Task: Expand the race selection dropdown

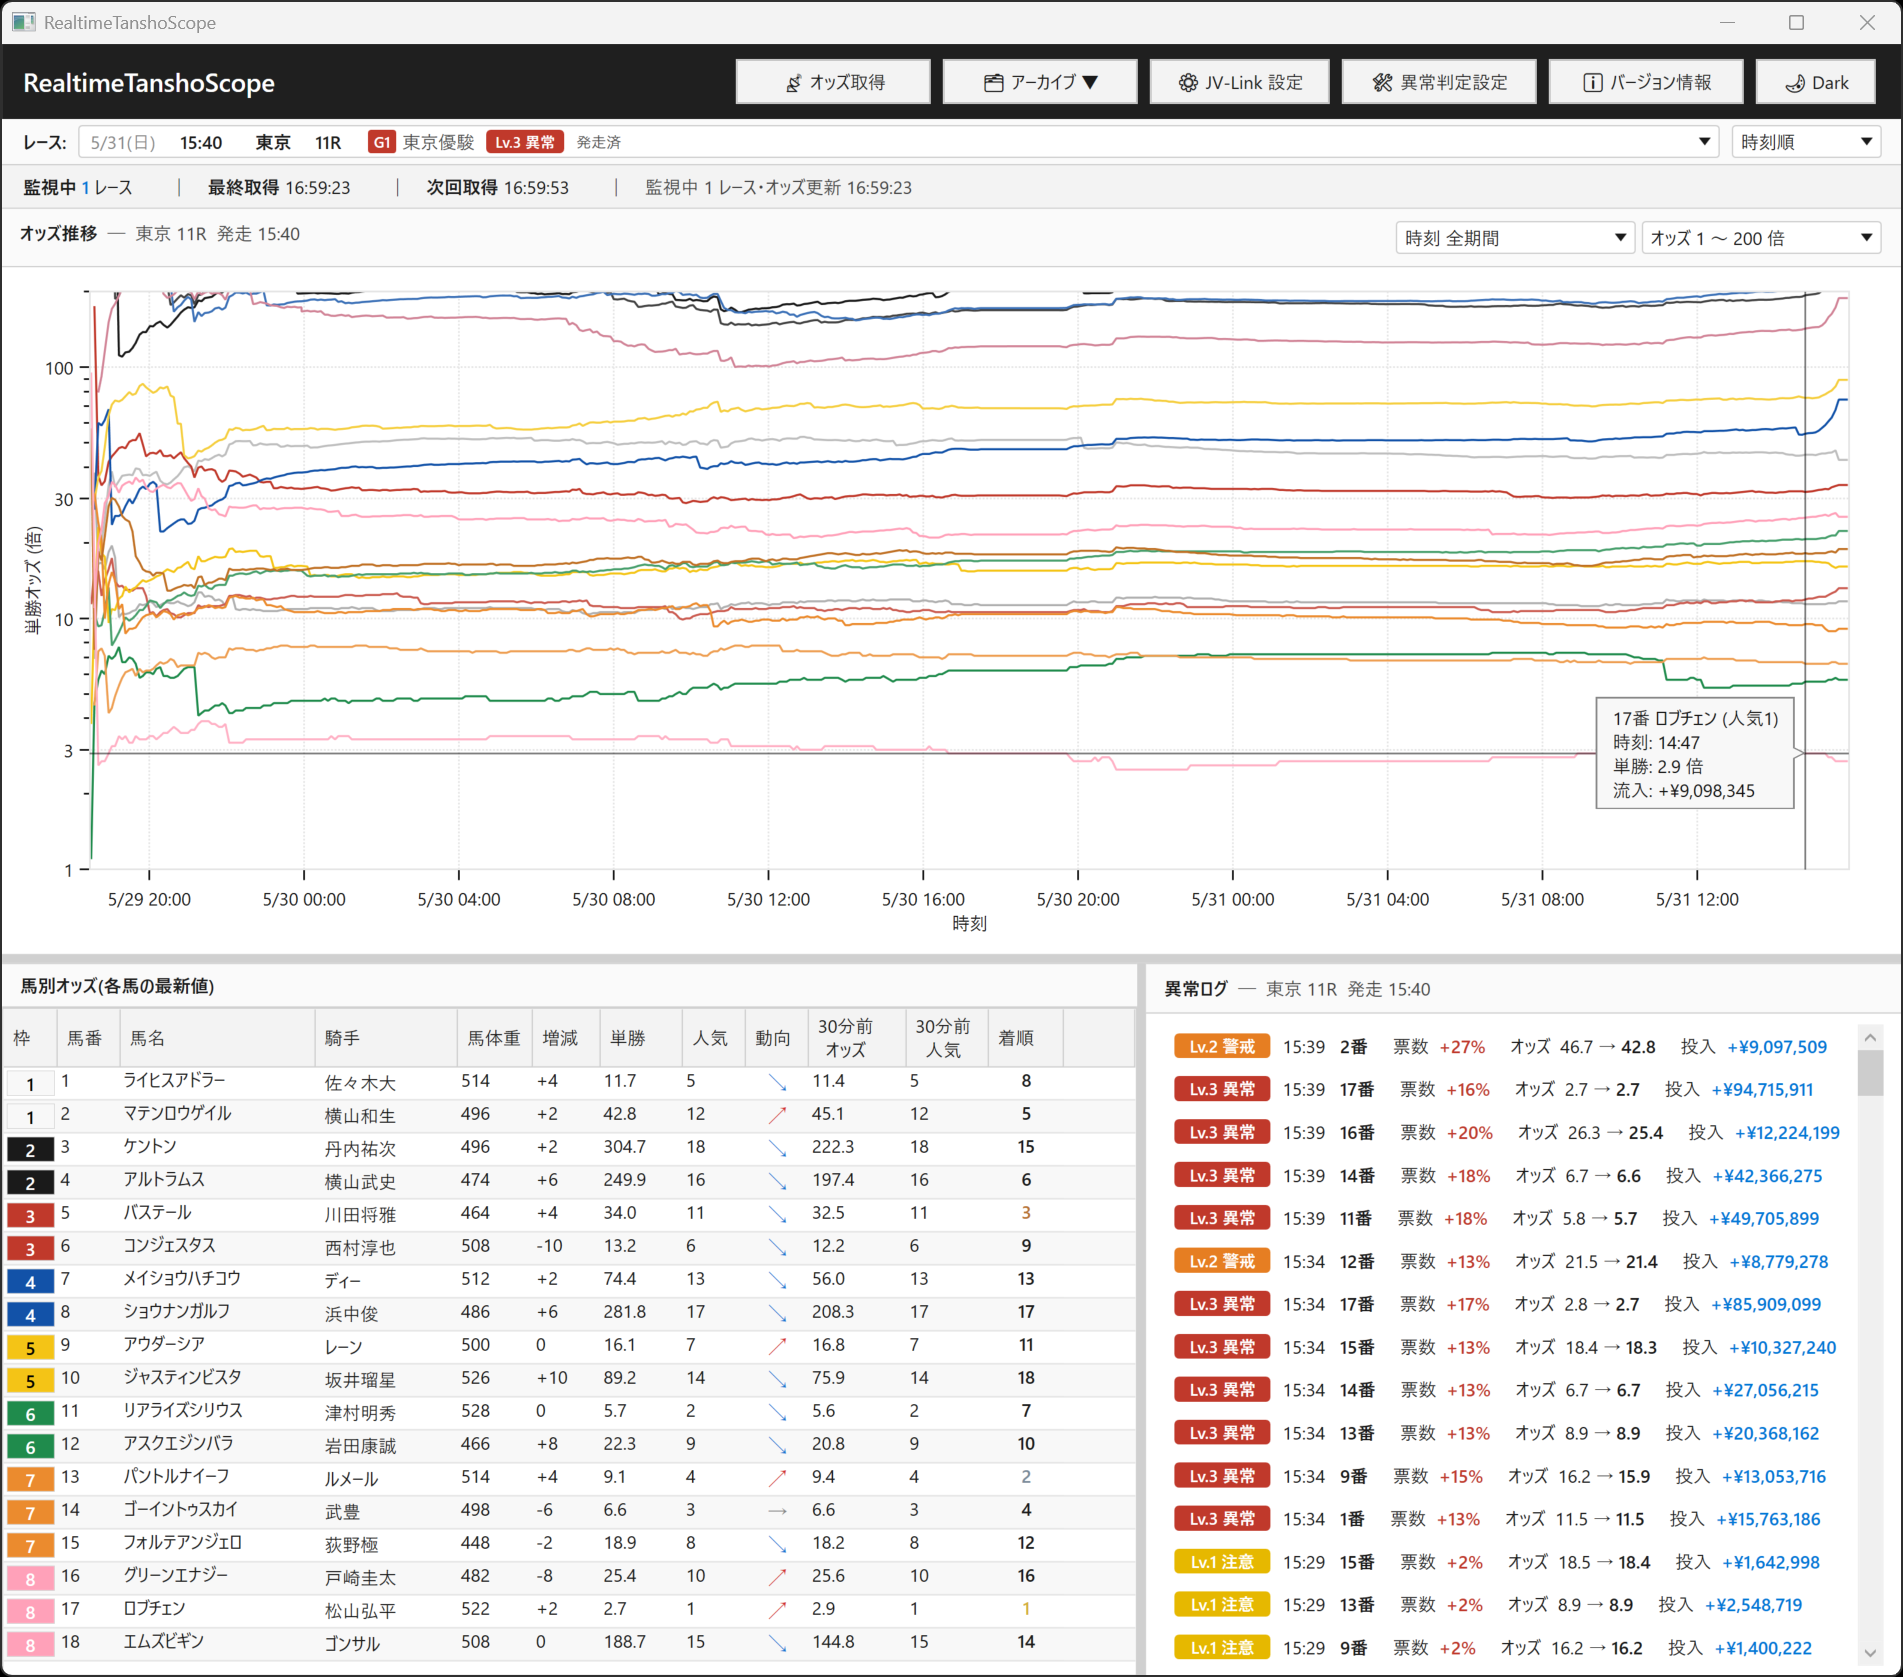Action: coord(1704,142)
